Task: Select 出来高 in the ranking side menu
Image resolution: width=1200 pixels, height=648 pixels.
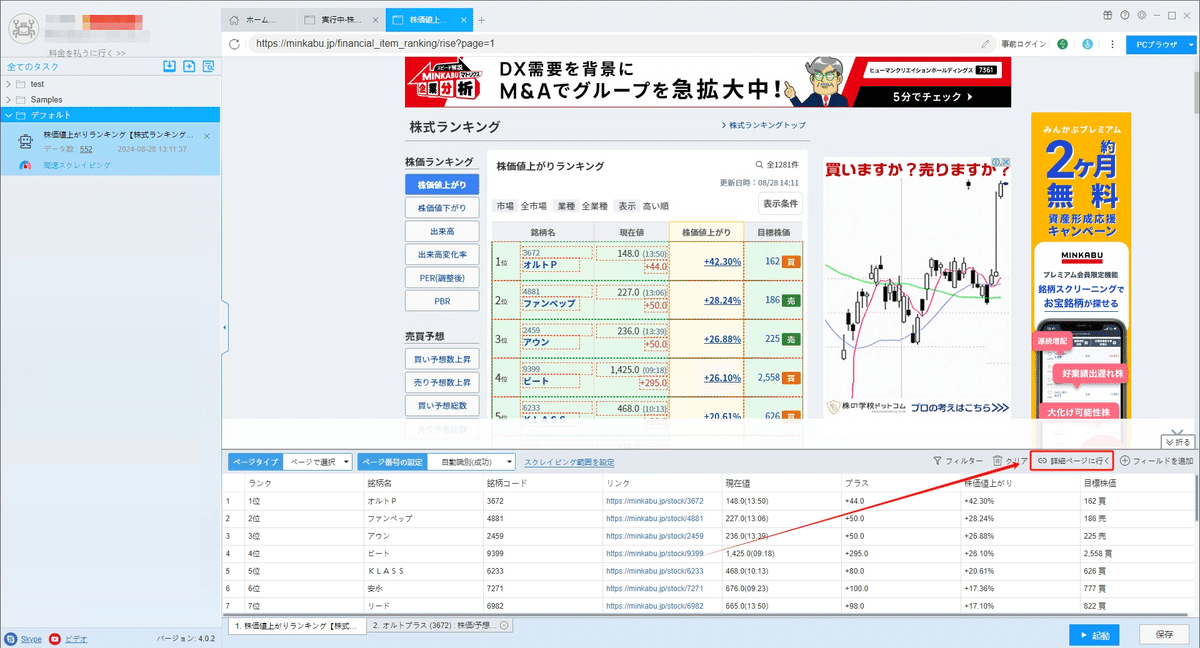Action: [442, 231]
